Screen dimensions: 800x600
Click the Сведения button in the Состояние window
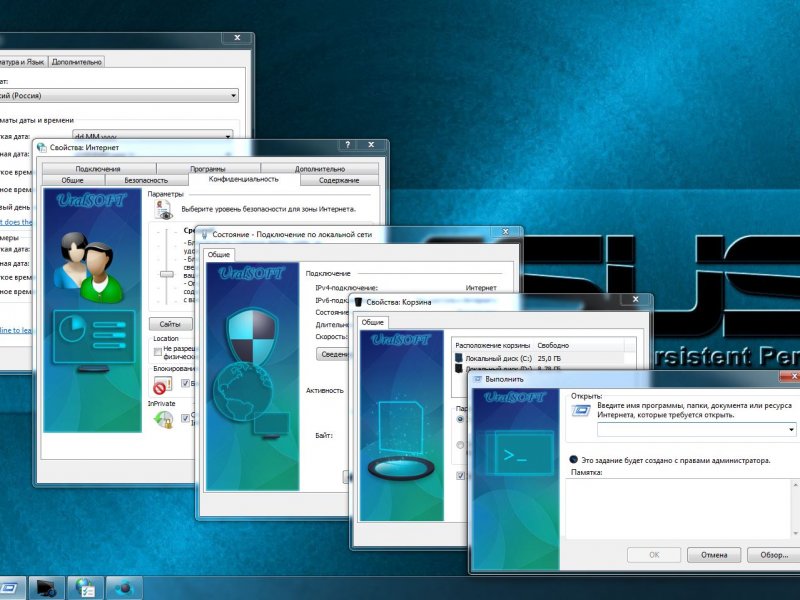pos(333,354)
